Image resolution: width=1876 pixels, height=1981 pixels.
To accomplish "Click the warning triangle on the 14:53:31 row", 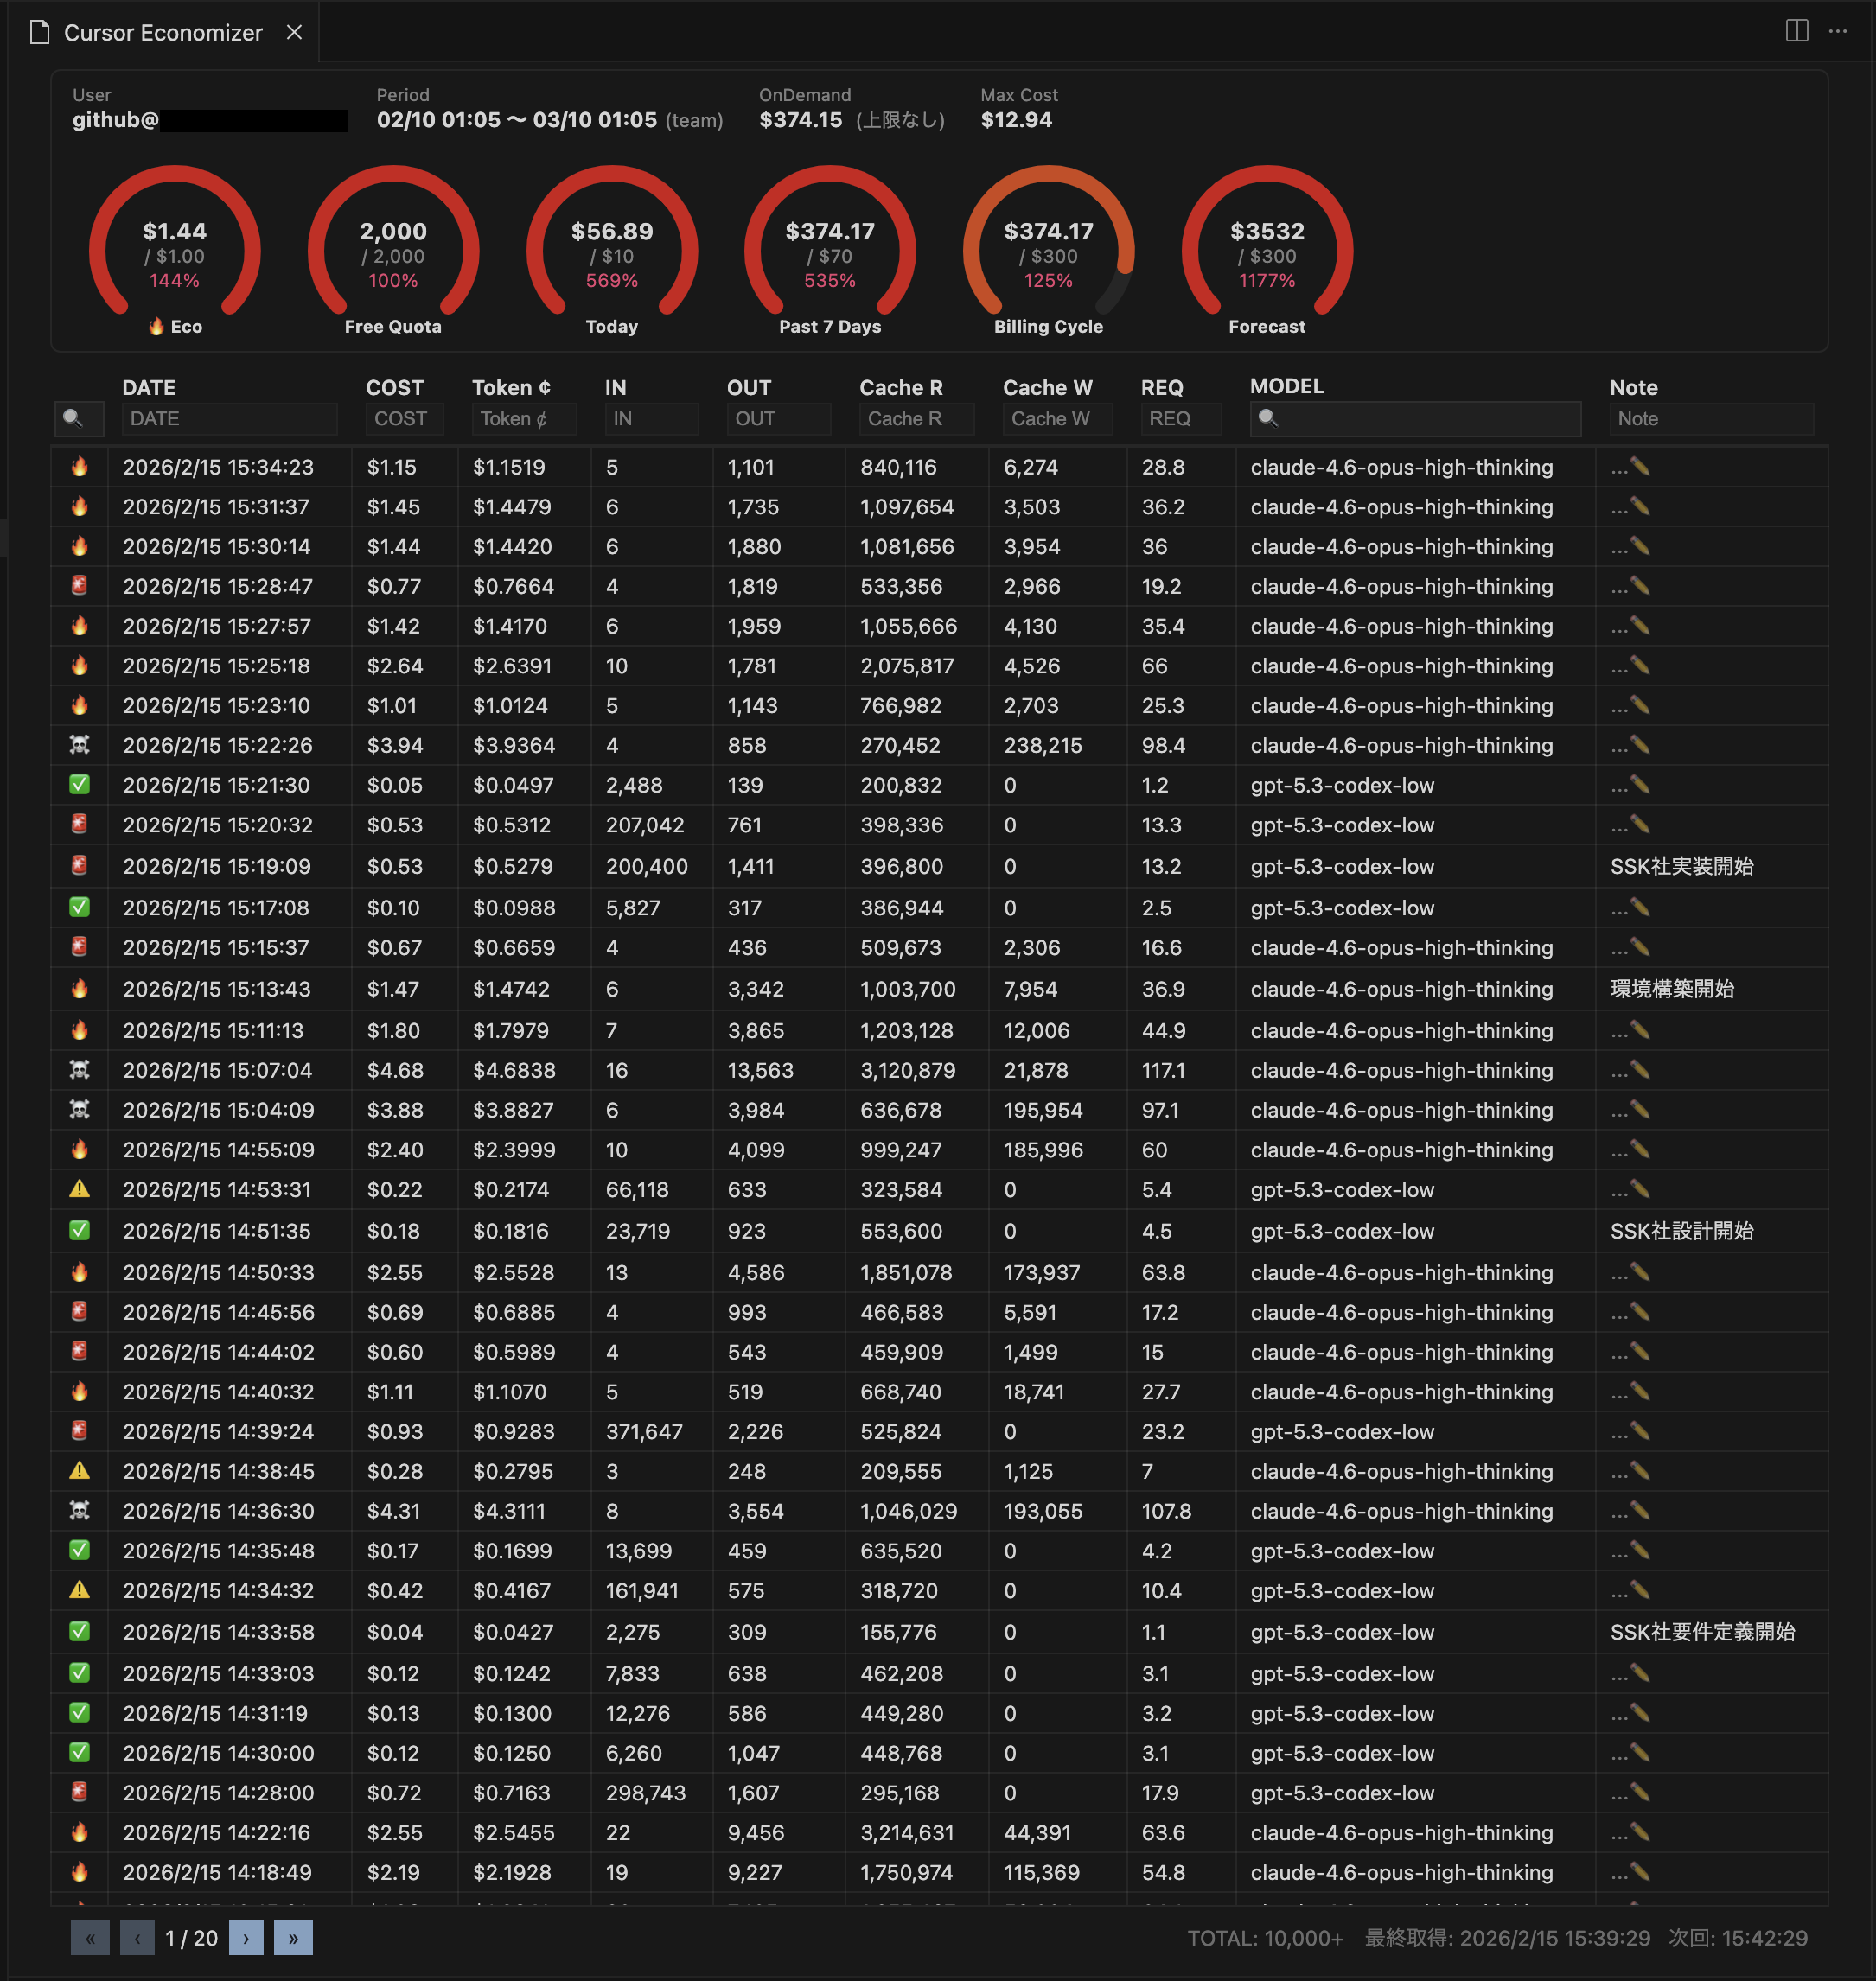I will point(79,1190).
